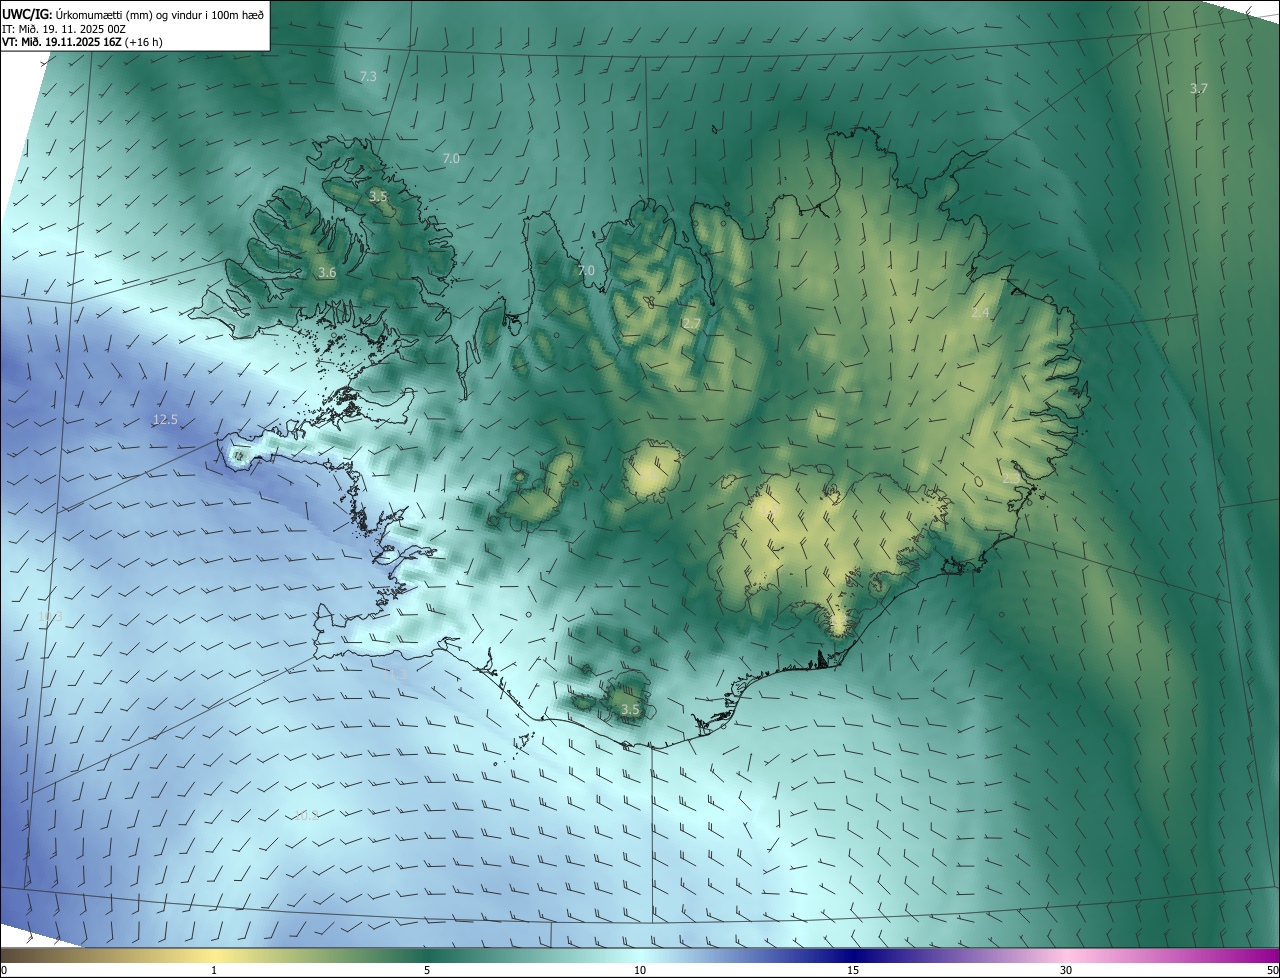Screen dimensions: 1280x978
Task: Click the colorbar tick label 50
Action: pos(1272,971)
